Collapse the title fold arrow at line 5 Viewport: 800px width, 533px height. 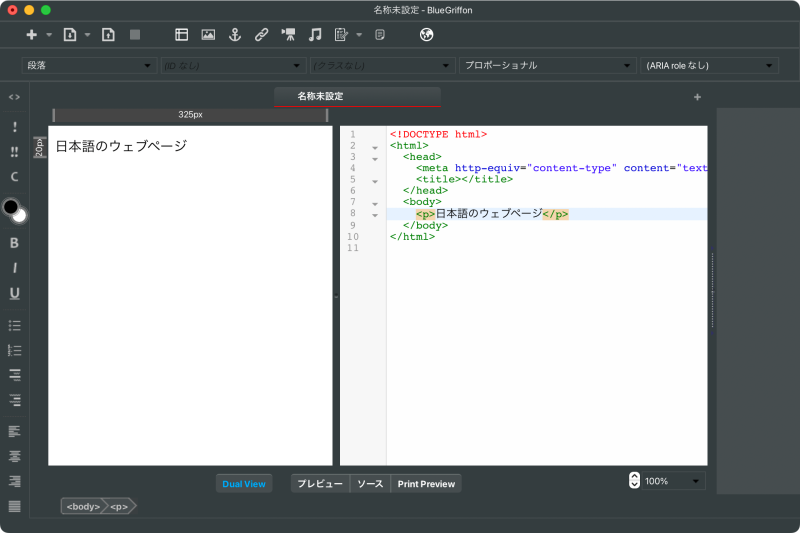click(375, 182)
